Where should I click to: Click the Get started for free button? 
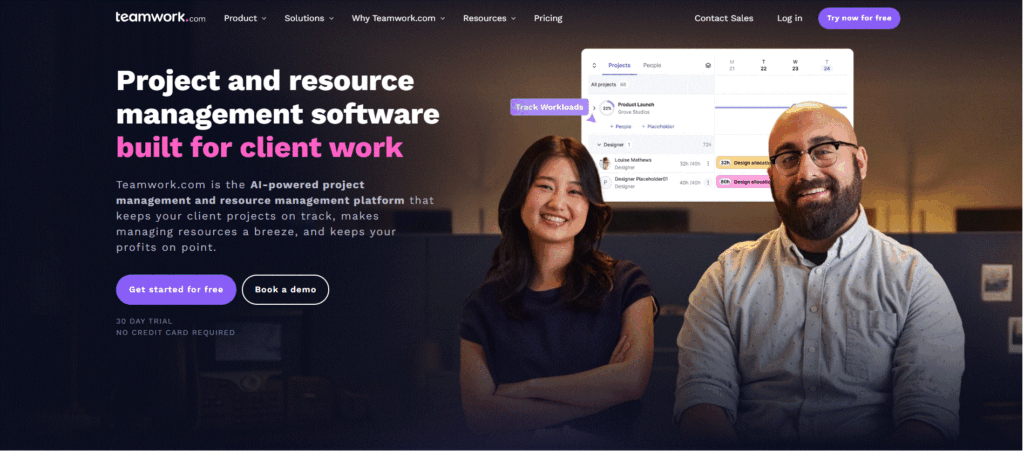click(176, 289)
